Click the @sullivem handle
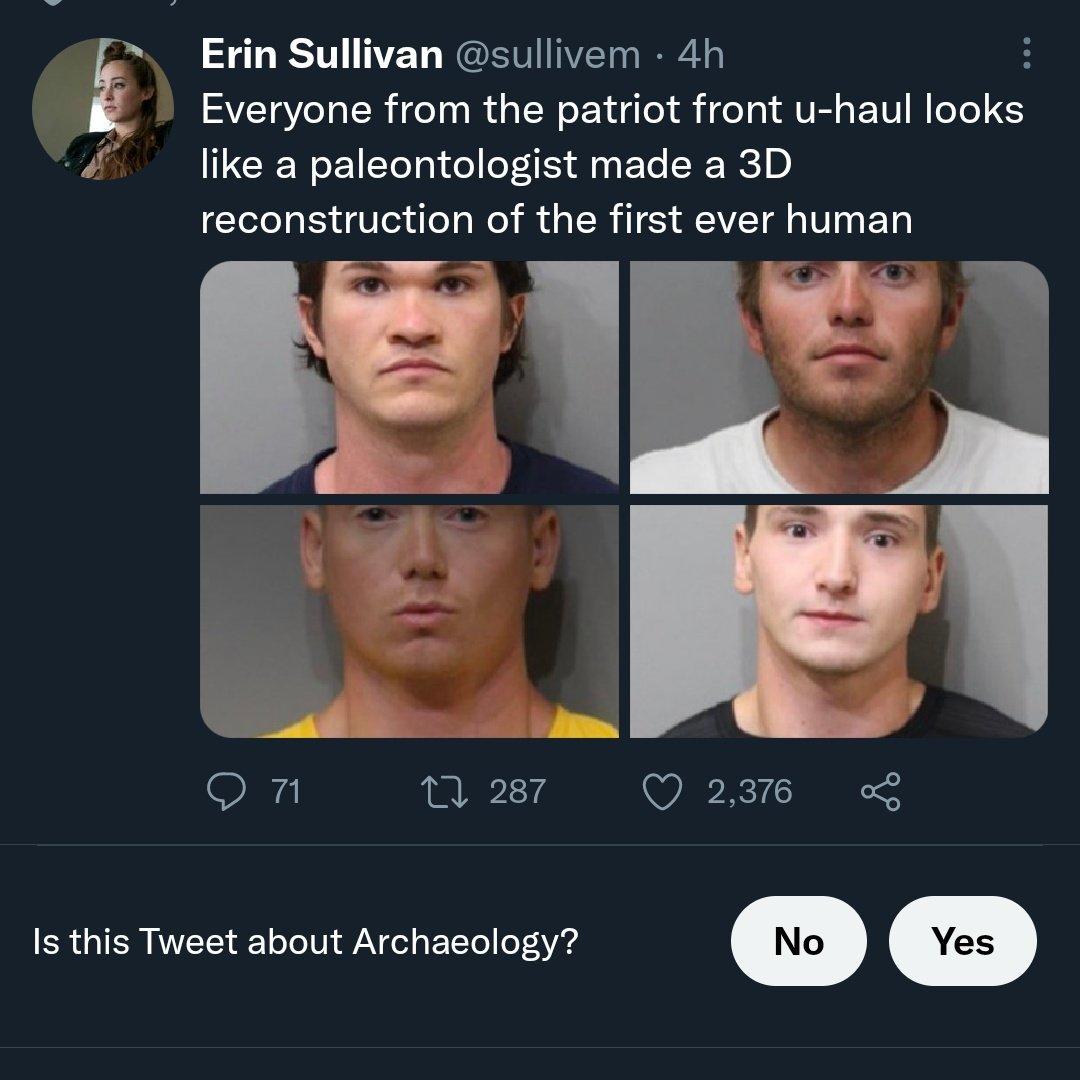Screen dimensions: 1080x1080 click(547, 54)
